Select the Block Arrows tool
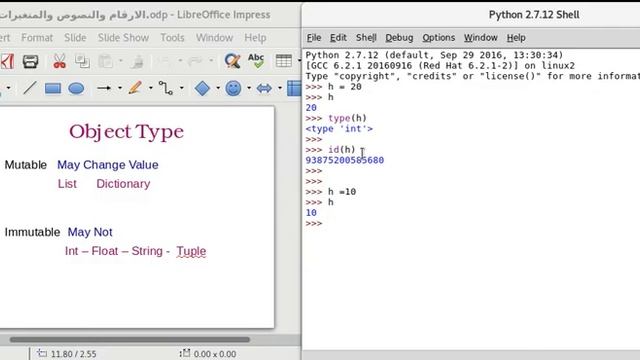 click(264, 88)
